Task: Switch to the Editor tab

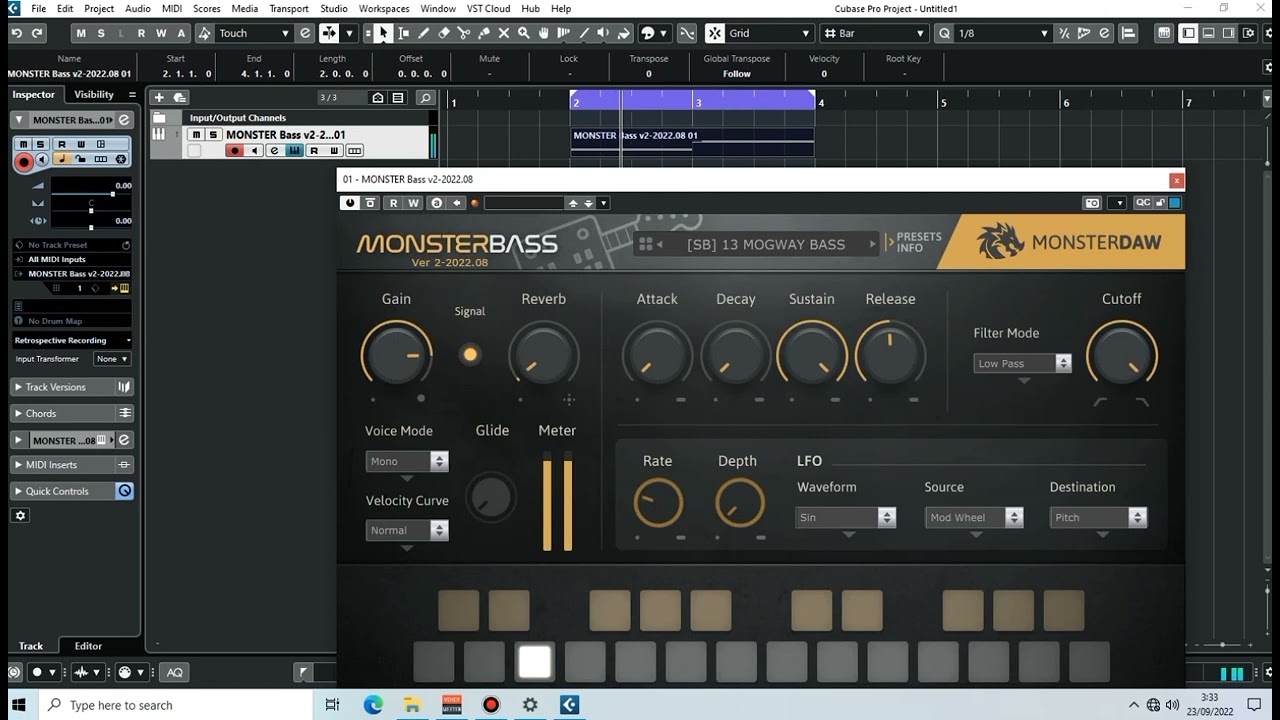Action: tap(88, 646)
